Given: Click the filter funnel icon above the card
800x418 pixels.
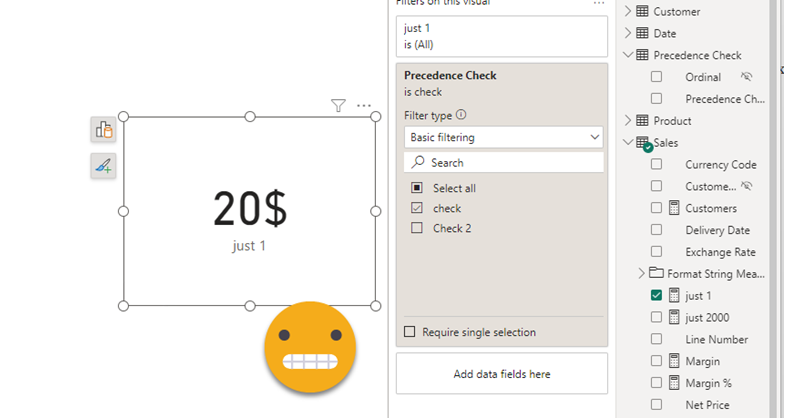Looking at the screenshot, I should (338, 105).
